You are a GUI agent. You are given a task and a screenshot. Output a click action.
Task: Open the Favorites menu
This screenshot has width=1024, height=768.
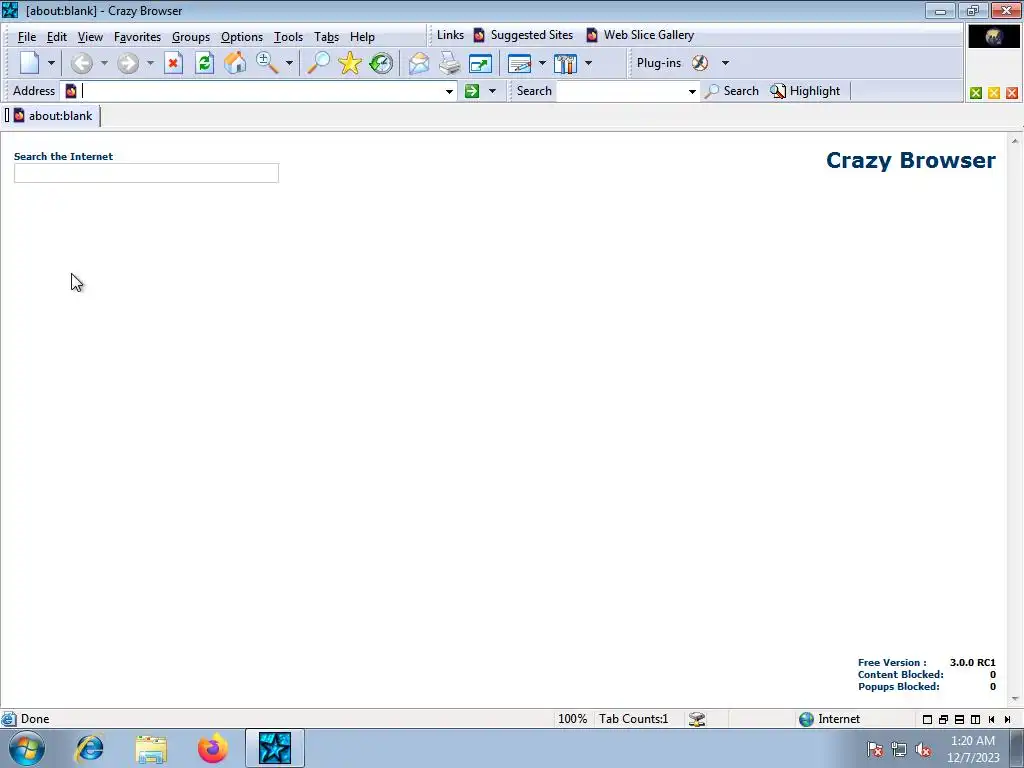137,37
